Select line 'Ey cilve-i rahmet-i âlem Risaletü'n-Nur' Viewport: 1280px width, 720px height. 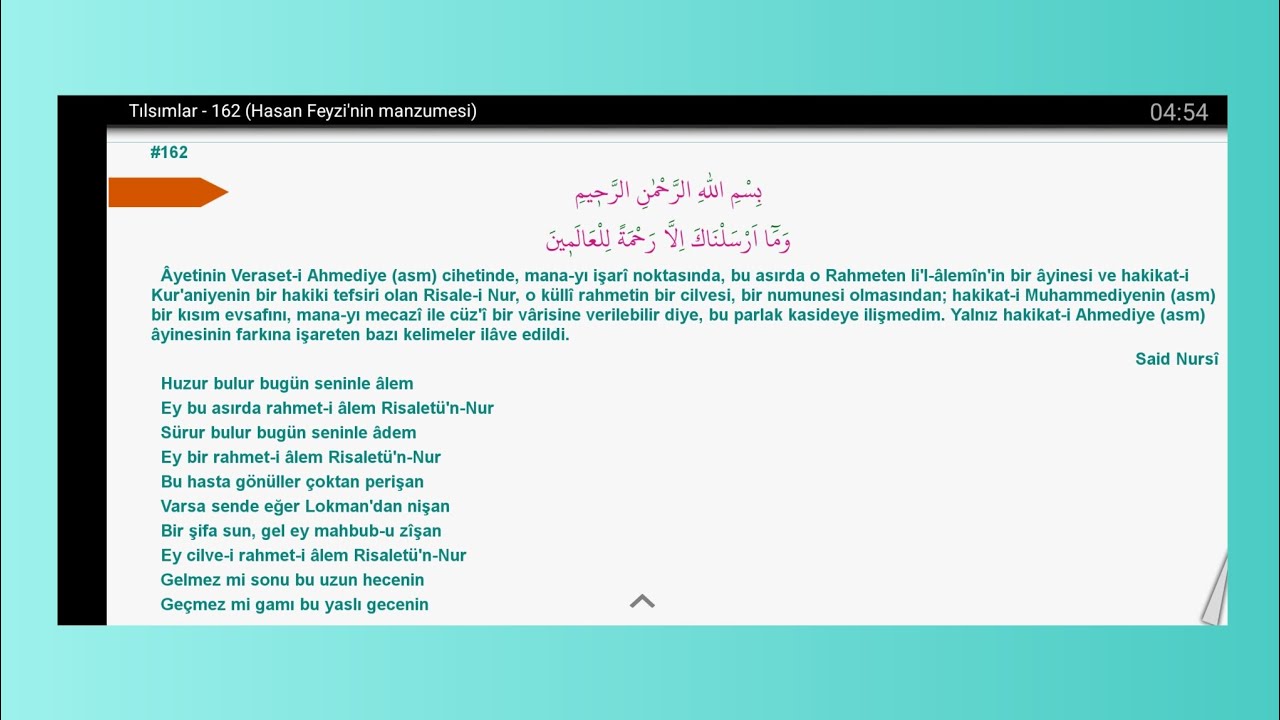click(x=313, y=555)
